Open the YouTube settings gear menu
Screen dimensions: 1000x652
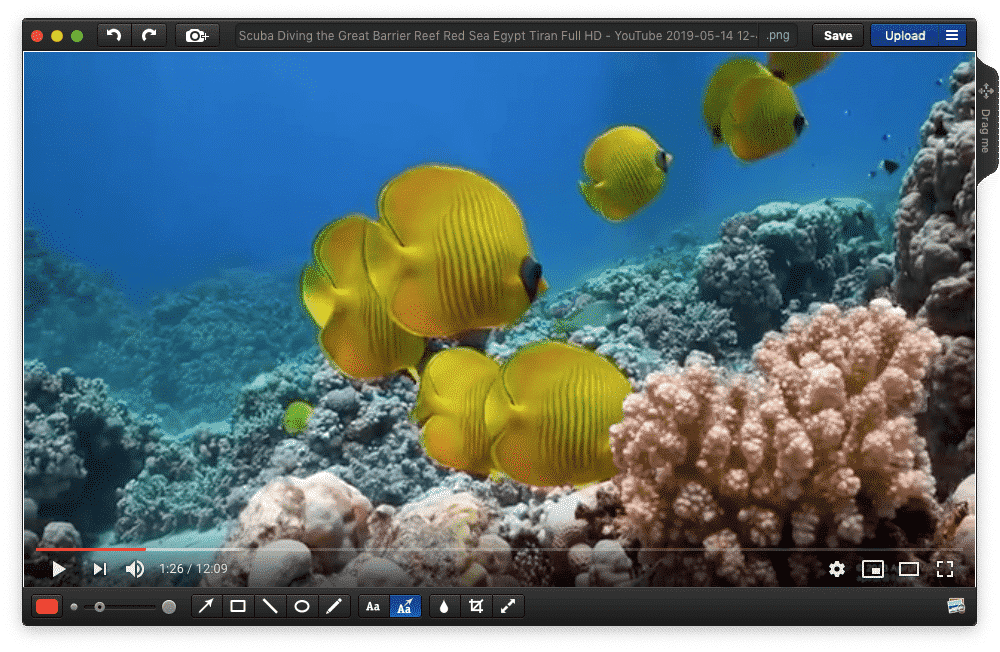click(x=837, y=568)
